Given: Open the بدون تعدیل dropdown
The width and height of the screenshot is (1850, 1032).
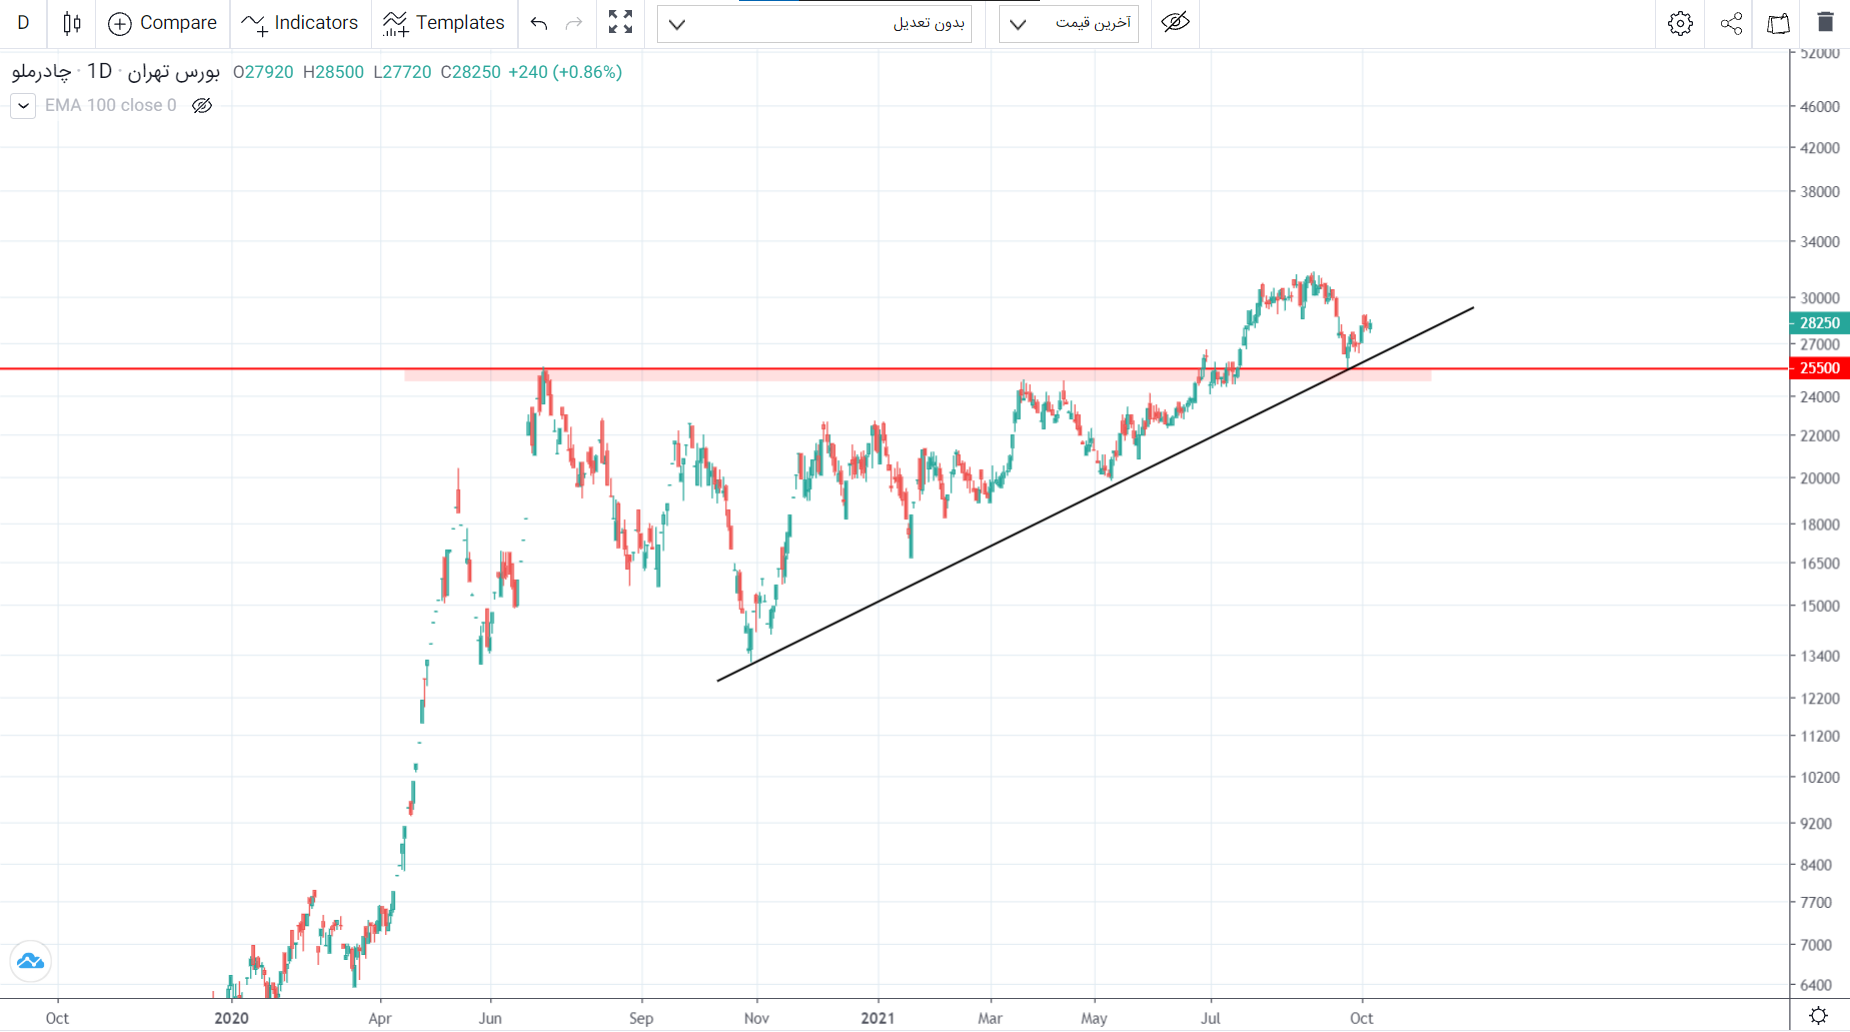Looking at the screenshot, I should tap(814, 23).
